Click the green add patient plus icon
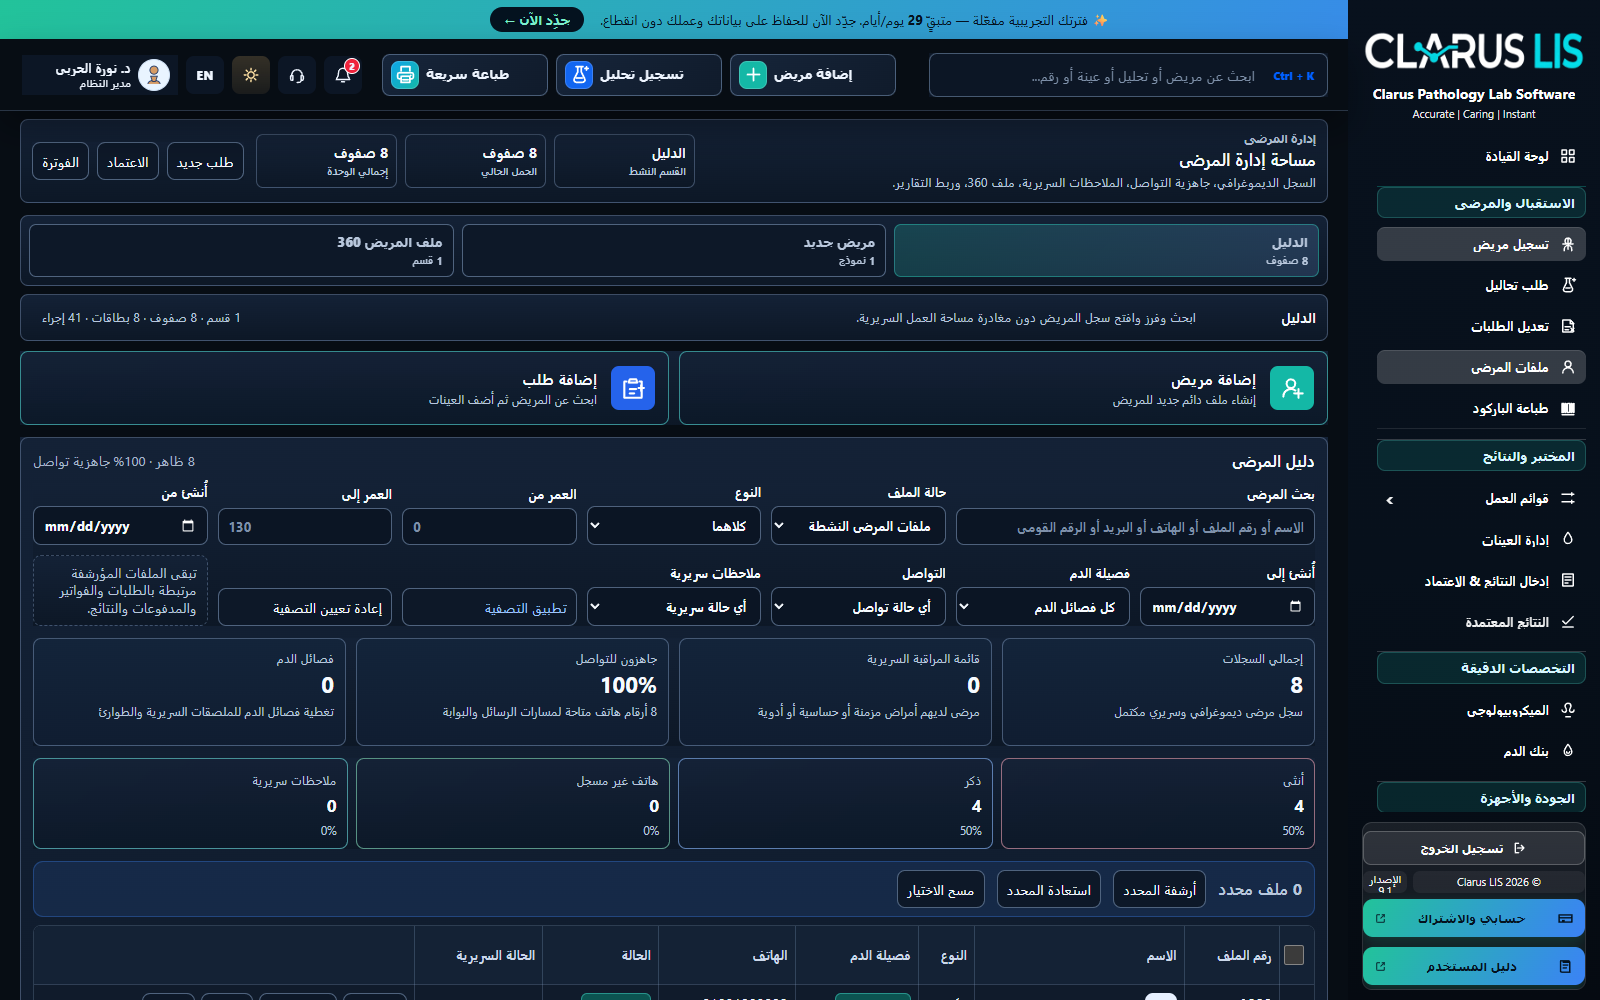The width and height of the screenshot is (1600, 1000). pyautogui.click(x=753, y=75)
